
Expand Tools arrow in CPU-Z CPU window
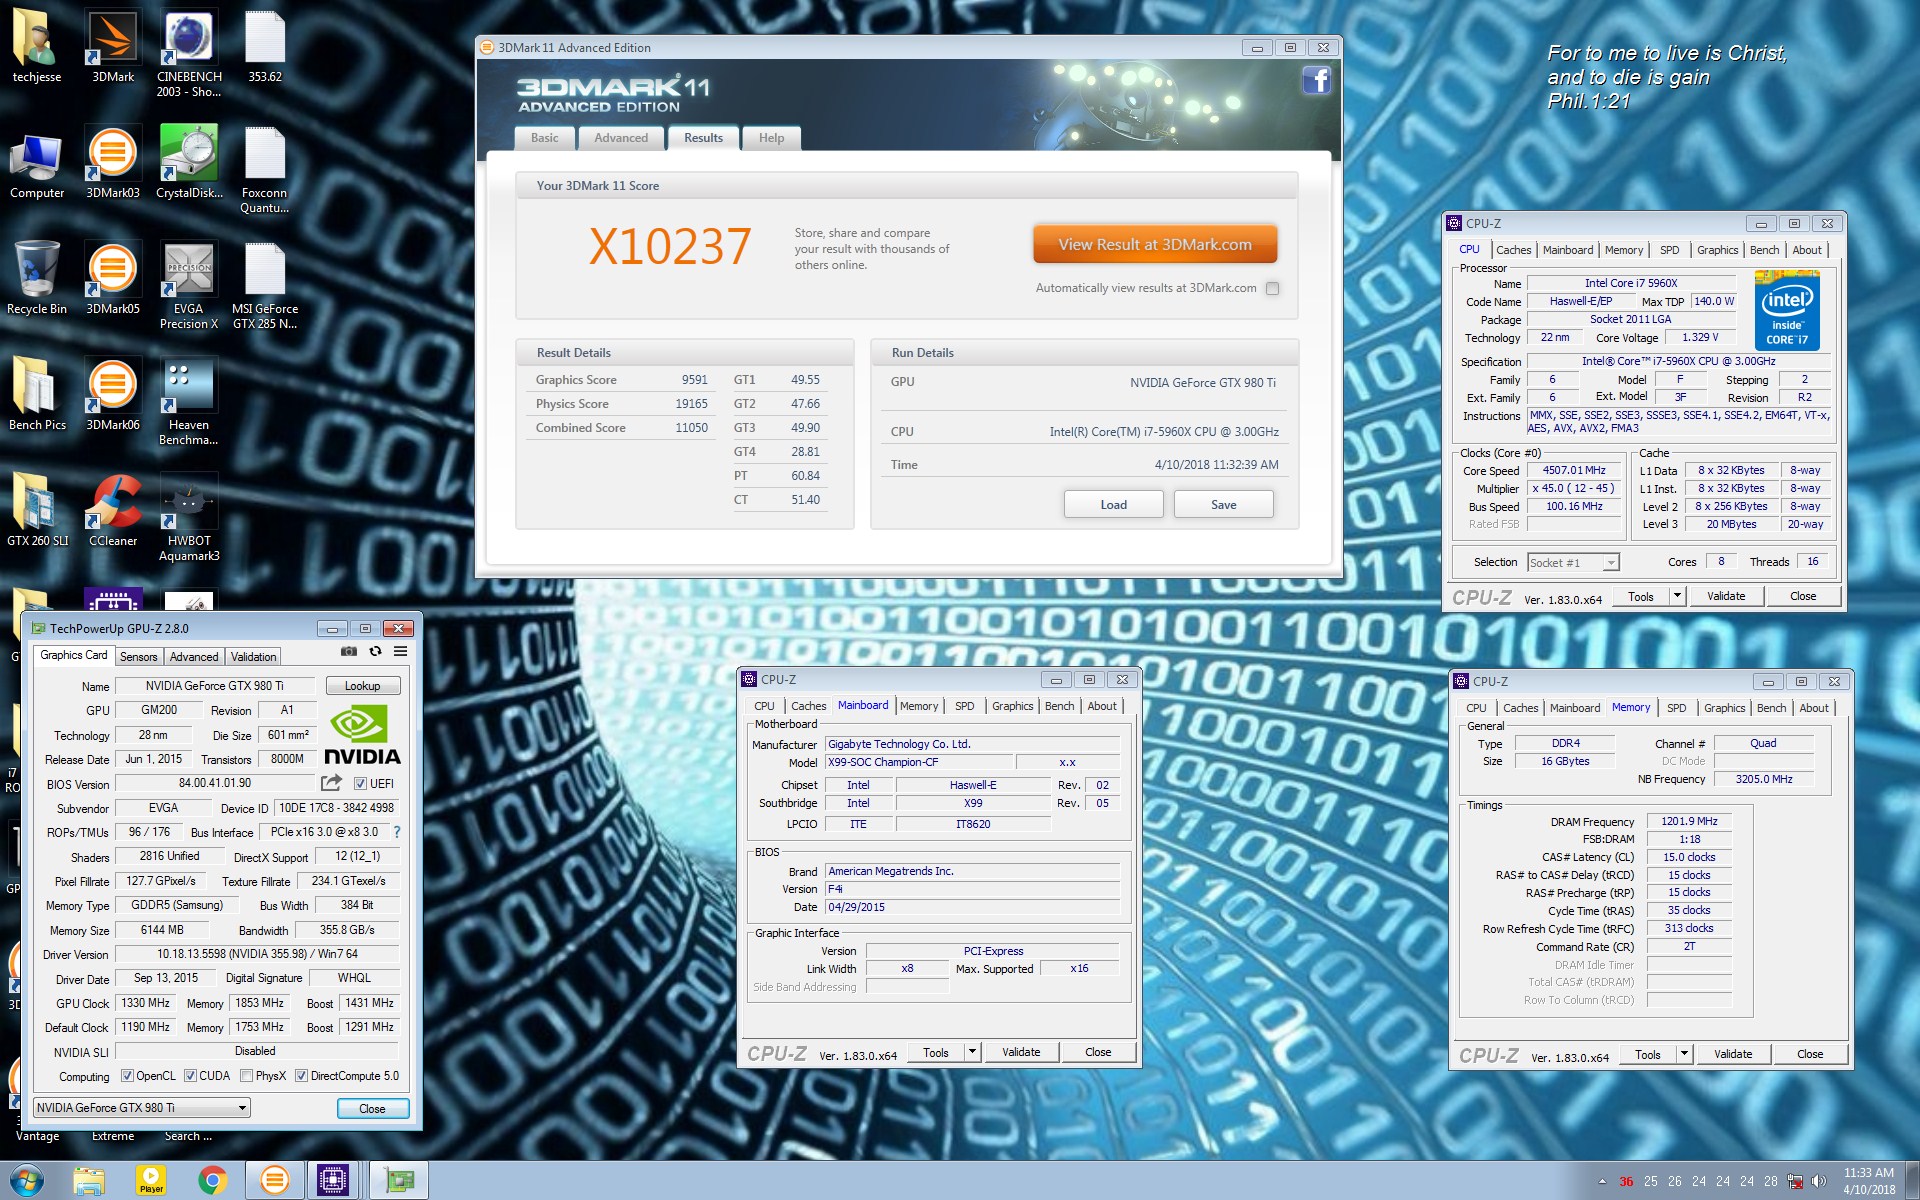pos(1677,596)
